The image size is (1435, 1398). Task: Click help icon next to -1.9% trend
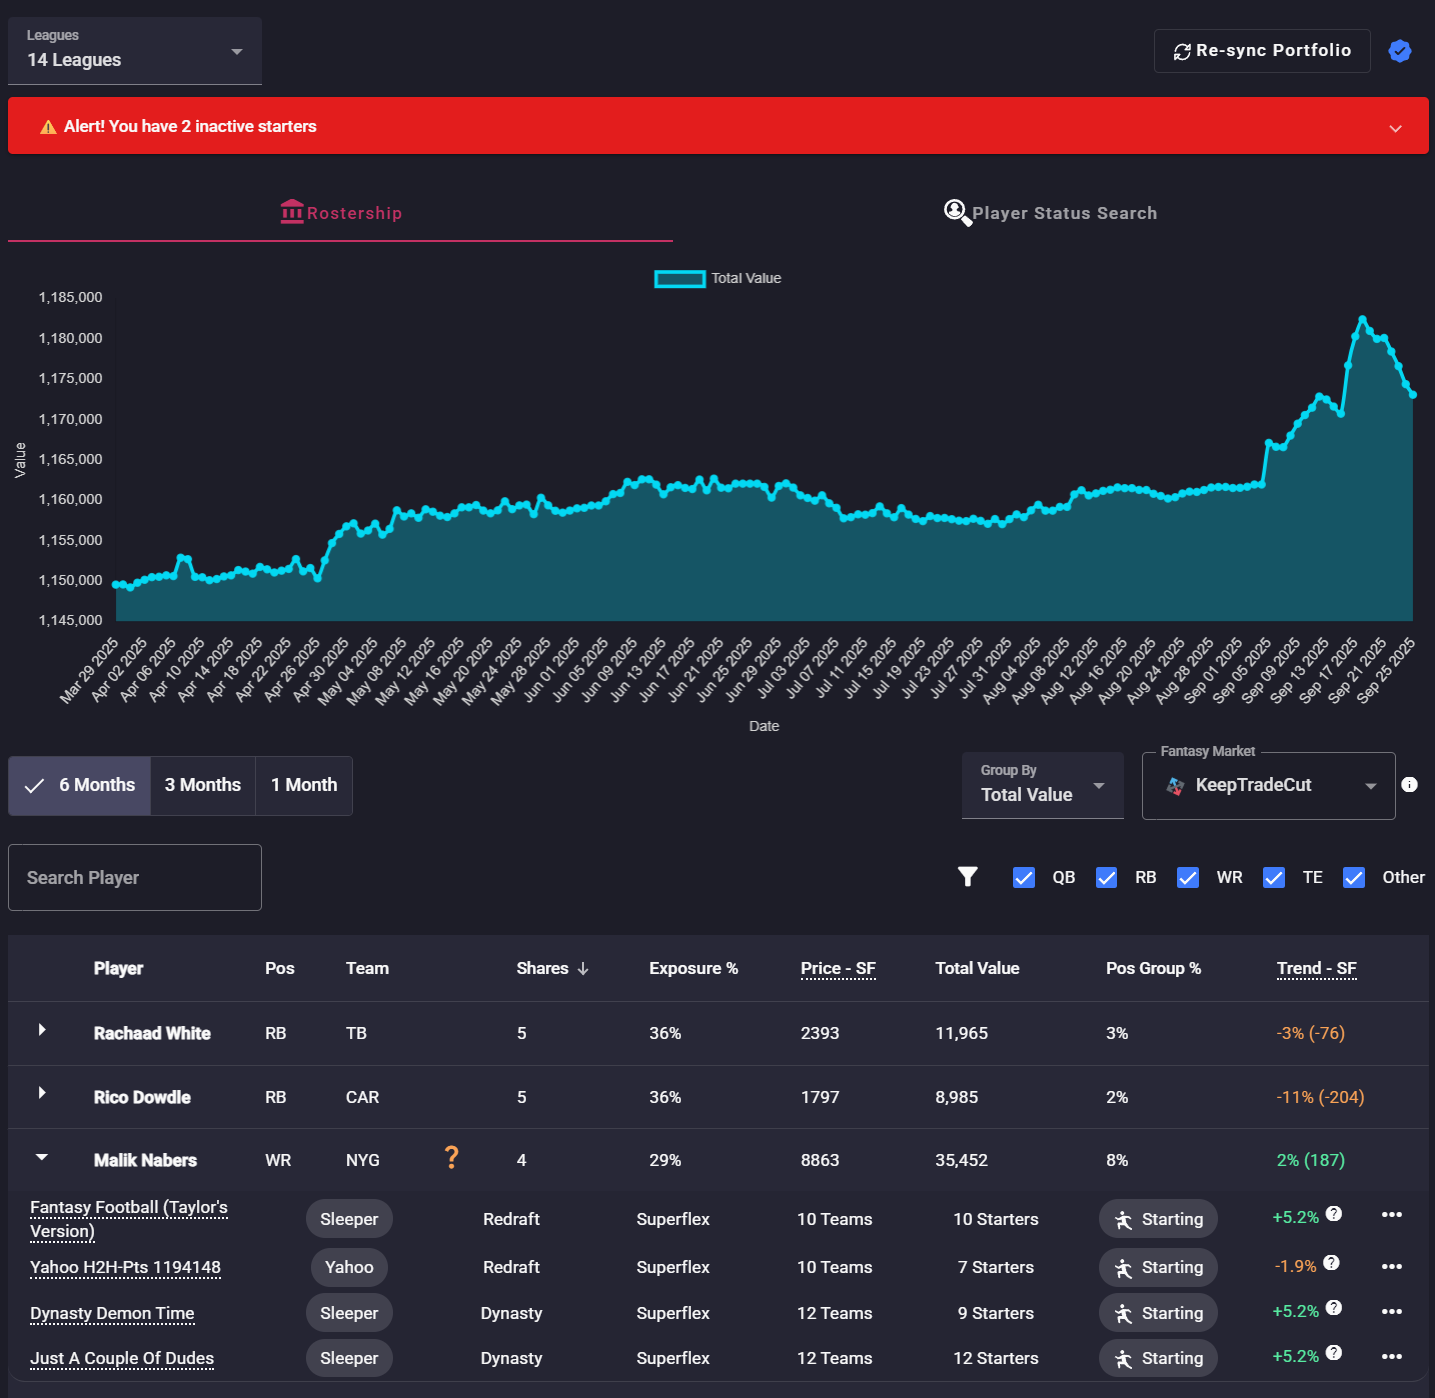(1331, 1263)
